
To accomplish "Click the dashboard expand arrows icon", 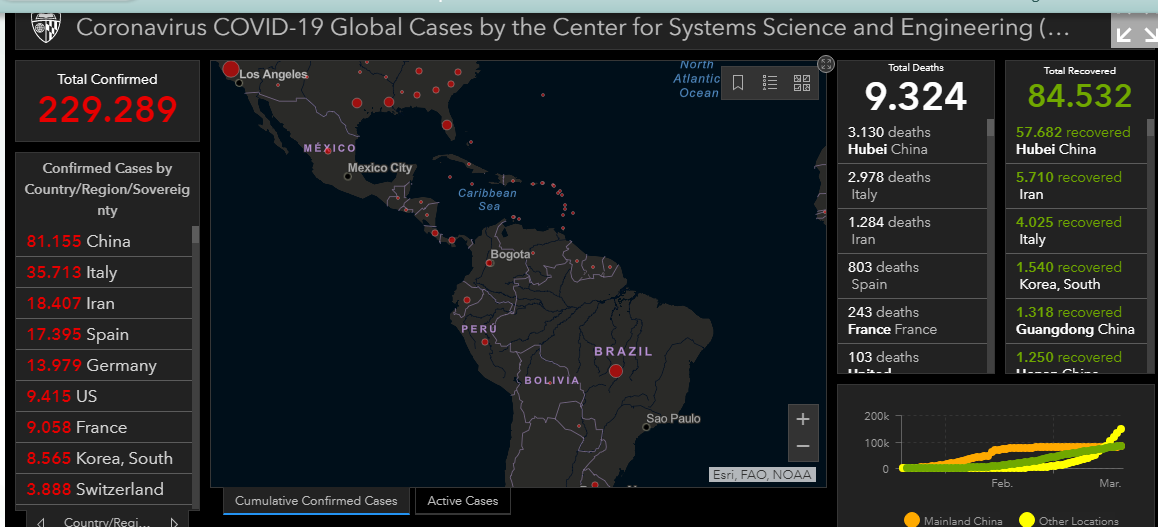I will pos(1134,33).
